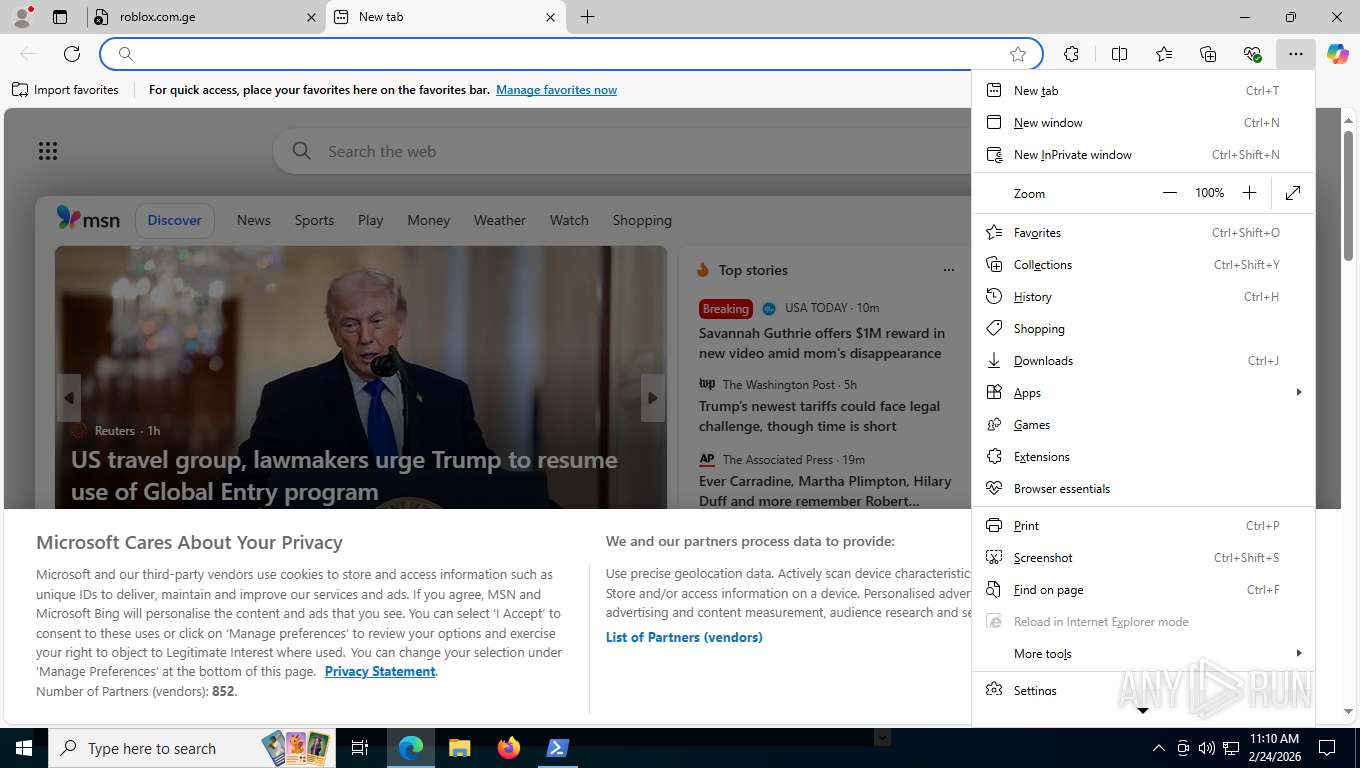Close the New tab tab

coord(550,17)
